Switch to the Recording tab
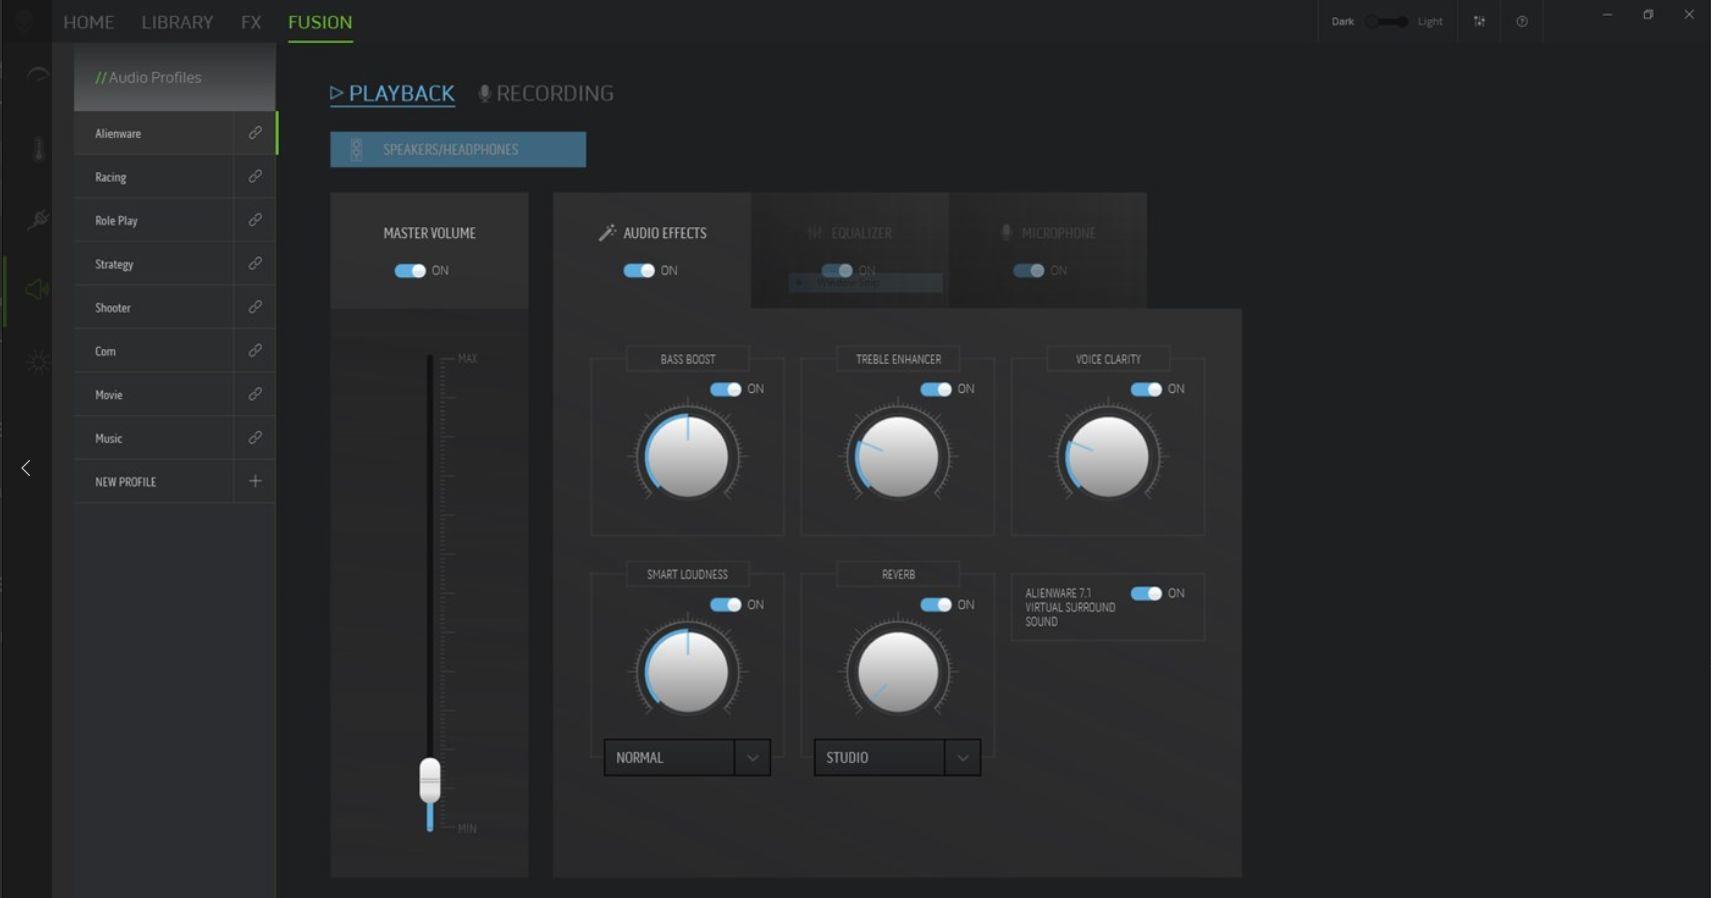Screen dimensions: 1711x898 point(546,94)
